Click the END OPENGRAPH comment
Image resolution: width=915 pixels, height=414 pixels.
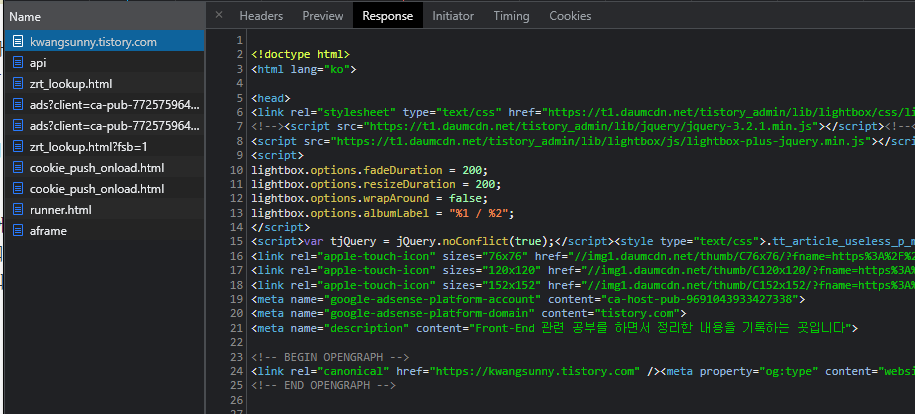pyautogui.click(x=324, y=385)
